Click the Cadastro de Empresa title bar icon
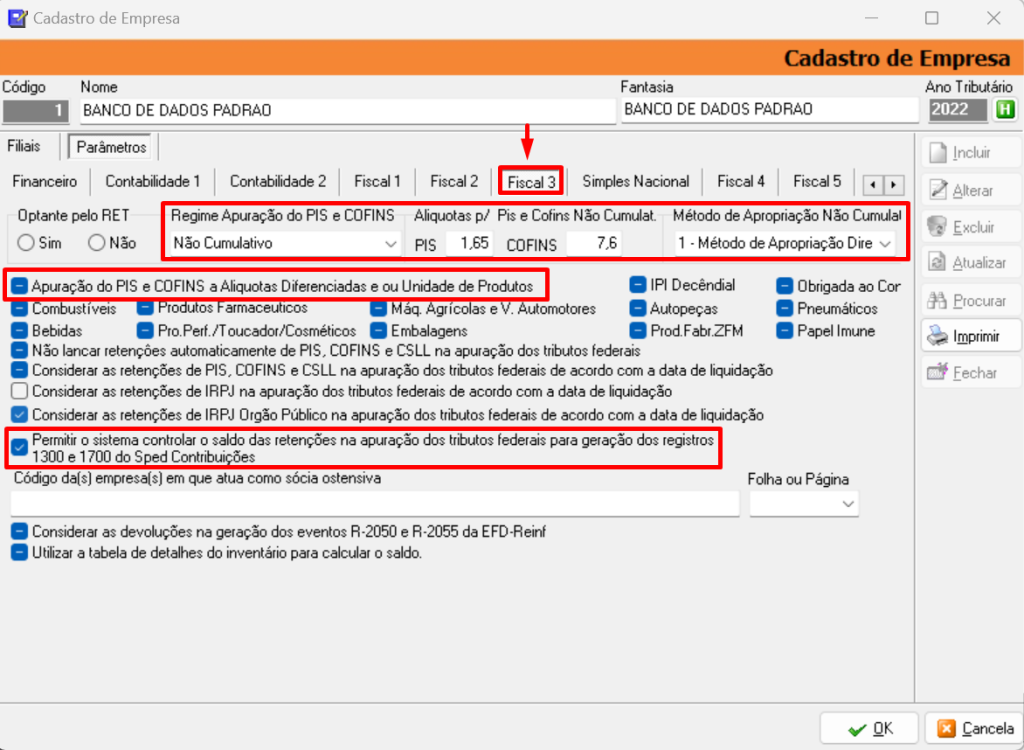The image size is (1024, 750). 16,18
